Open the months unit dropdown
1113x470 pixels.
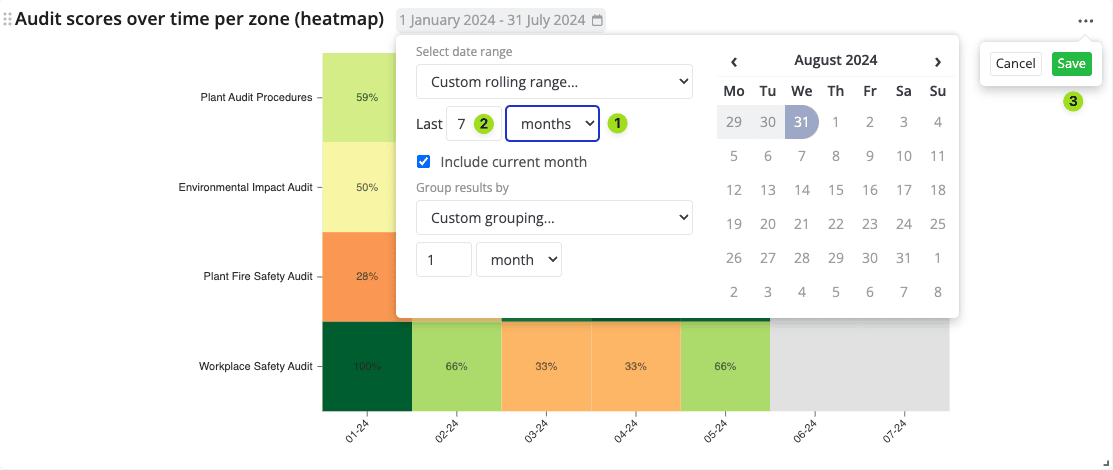(x=552, y=124)
